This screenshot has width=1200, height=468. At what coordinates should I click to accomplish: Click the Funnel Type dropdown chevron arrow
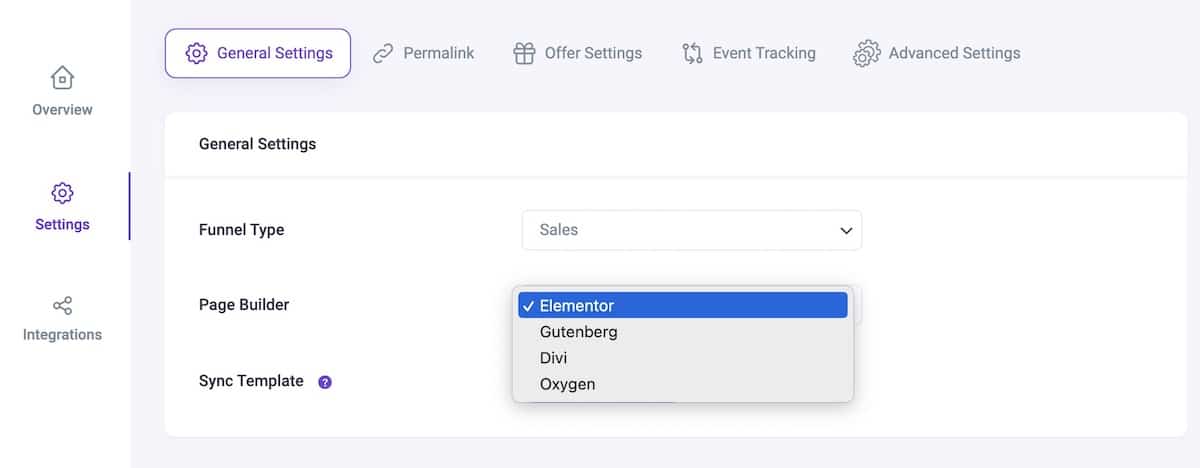(x=846, y=231)
